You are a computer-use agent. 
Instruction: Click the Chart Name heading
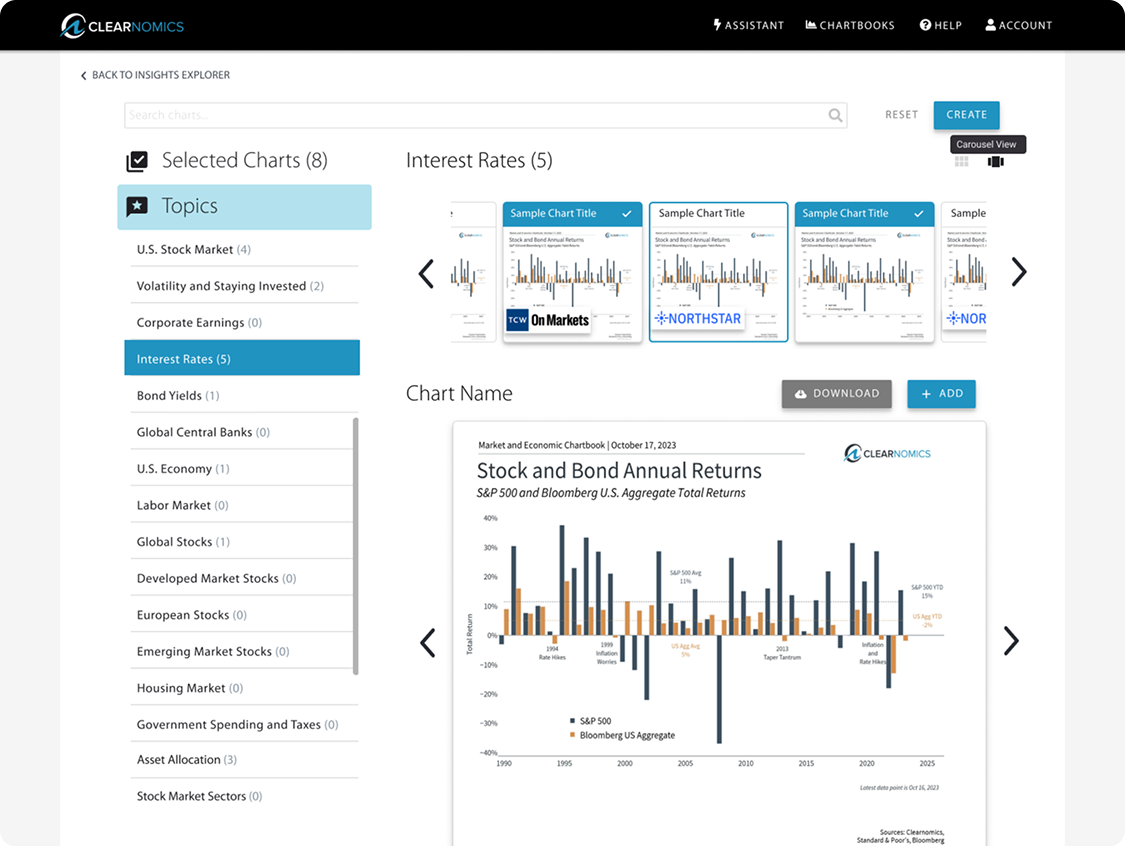pyautogui.click(x=459, y=394)
